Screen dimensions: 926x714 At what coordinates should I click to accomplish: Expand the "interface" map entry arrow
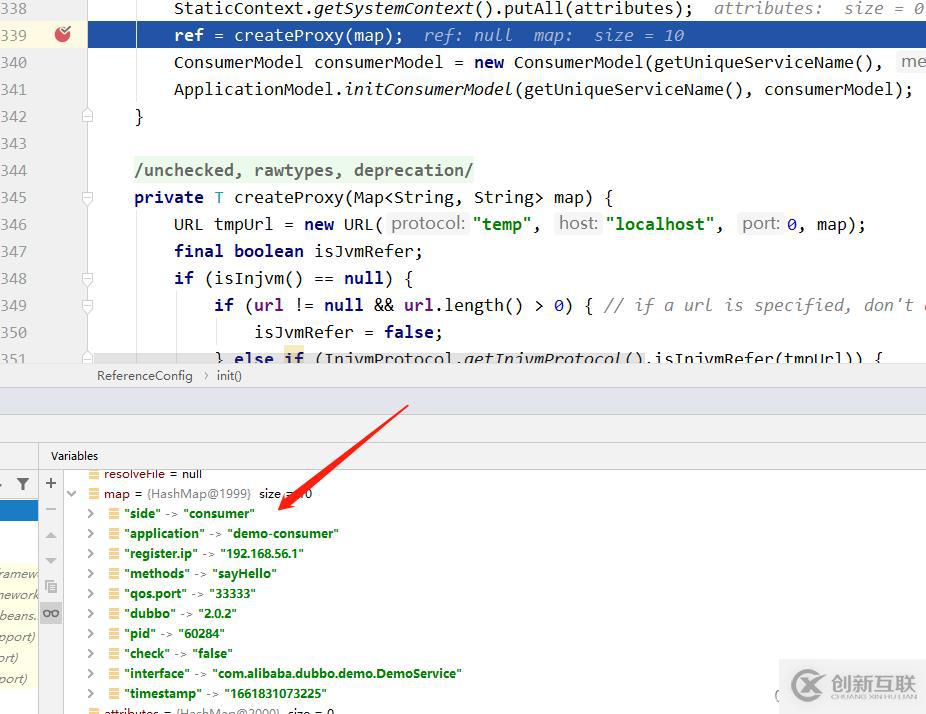click(91, 674)
